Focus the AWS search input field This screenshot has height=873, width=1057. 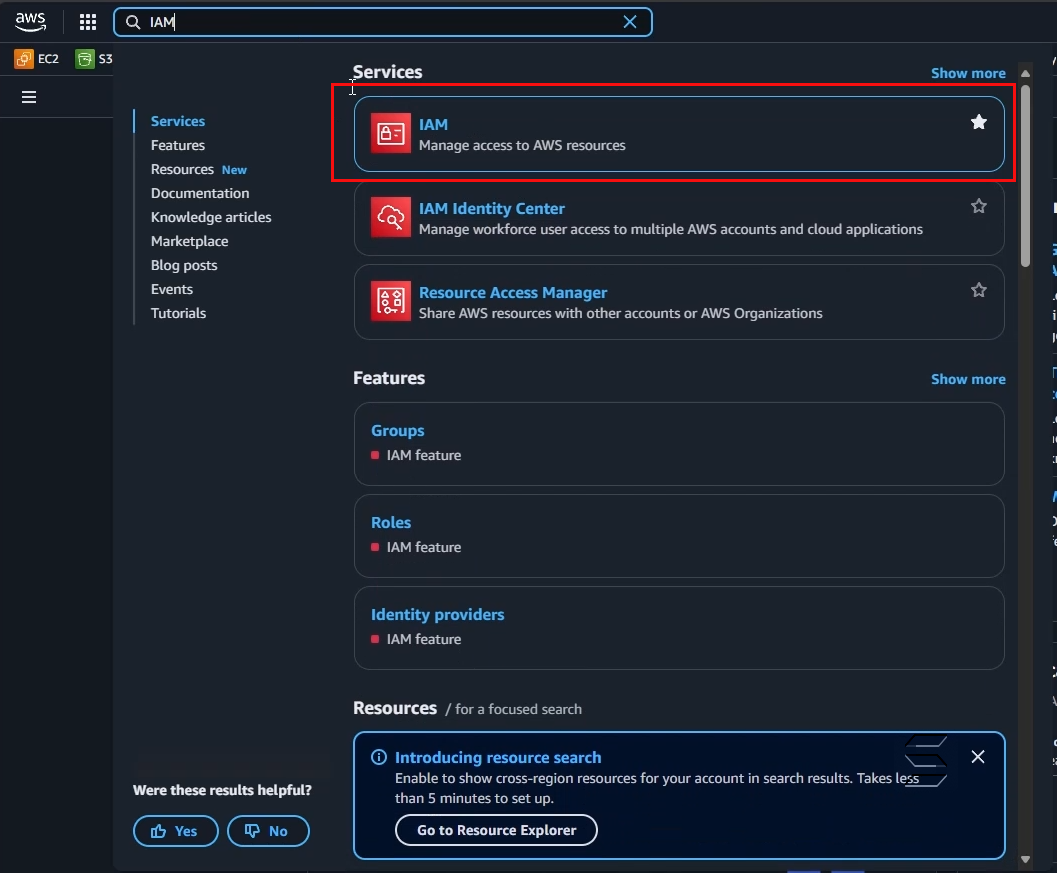tap(382, 22)
